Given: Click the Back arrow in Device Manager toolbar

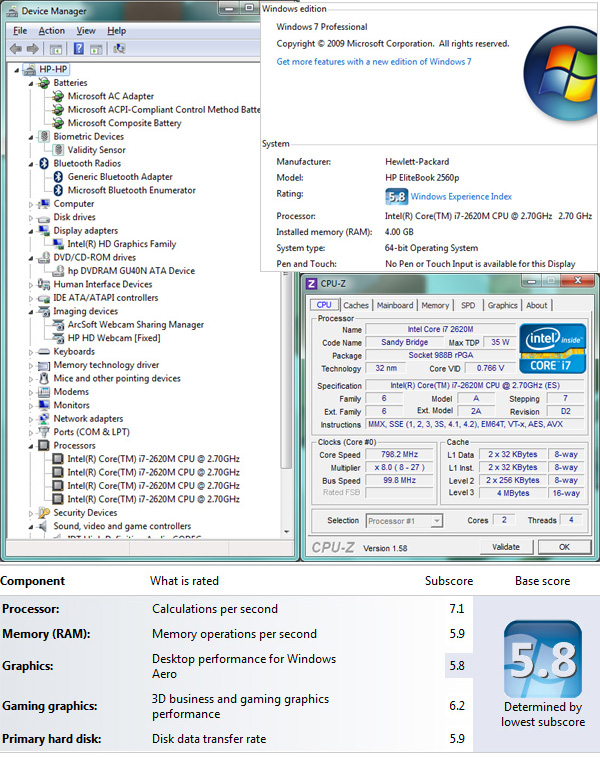Looking at the screenshot, I should pyautogui.click(x=16, y=49).
